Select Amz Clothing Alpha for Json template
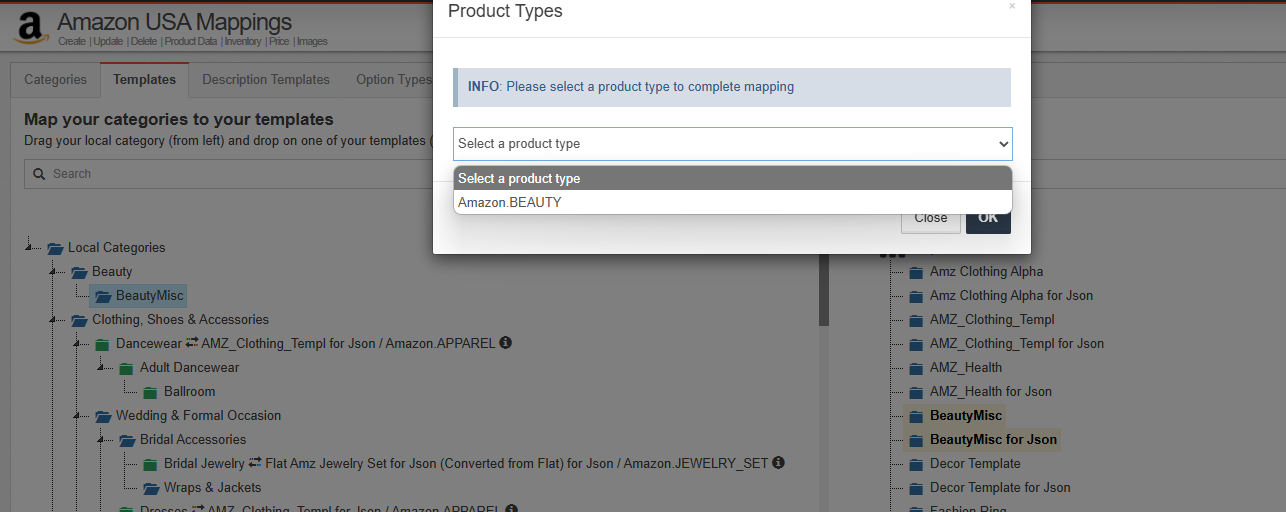This screenshot has height=512, width=1286. click(x=1011, y=295)
